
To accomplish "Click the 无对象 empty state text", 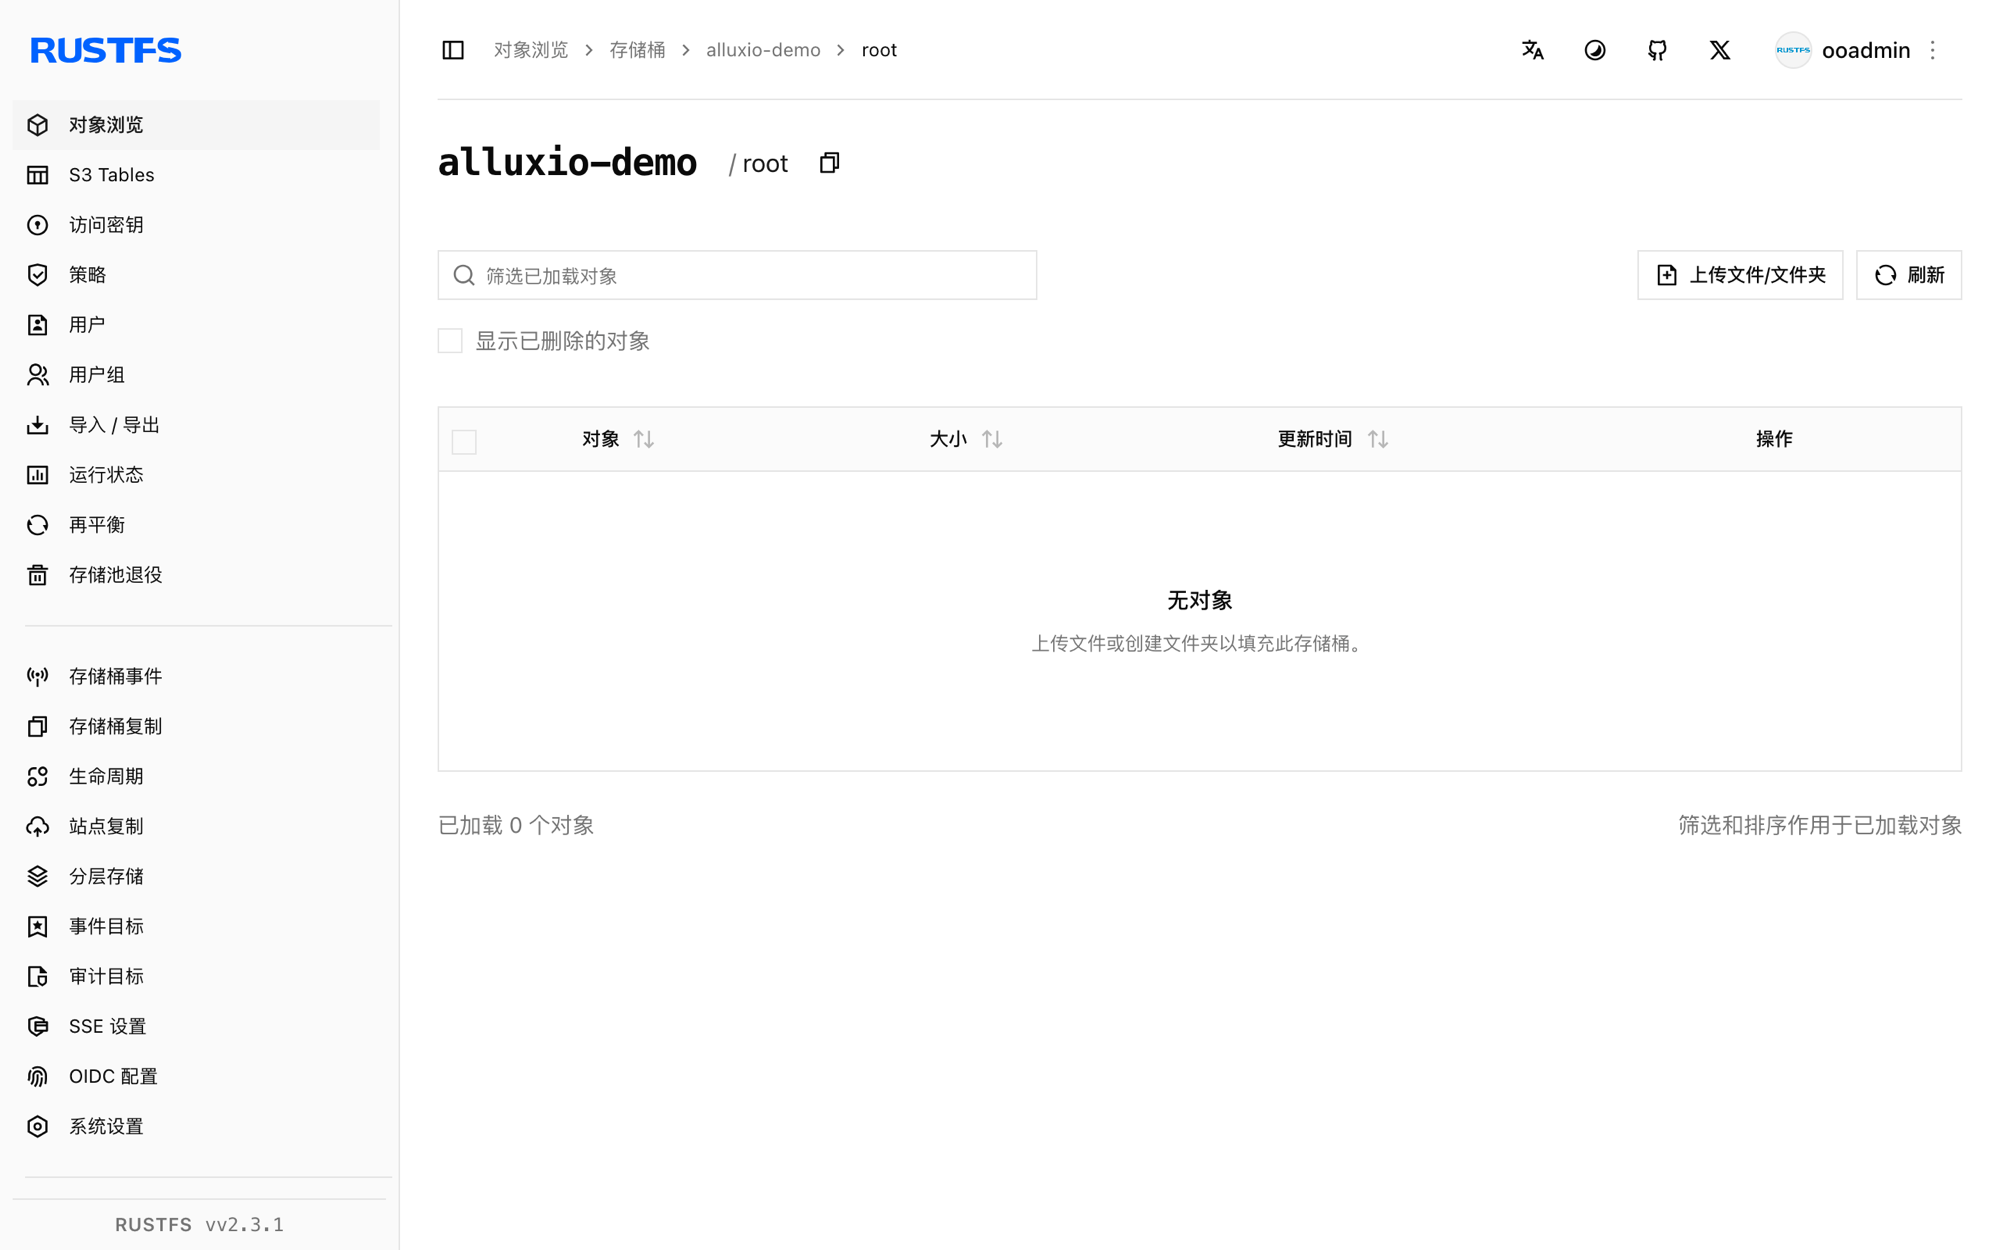I will 1199,600.
